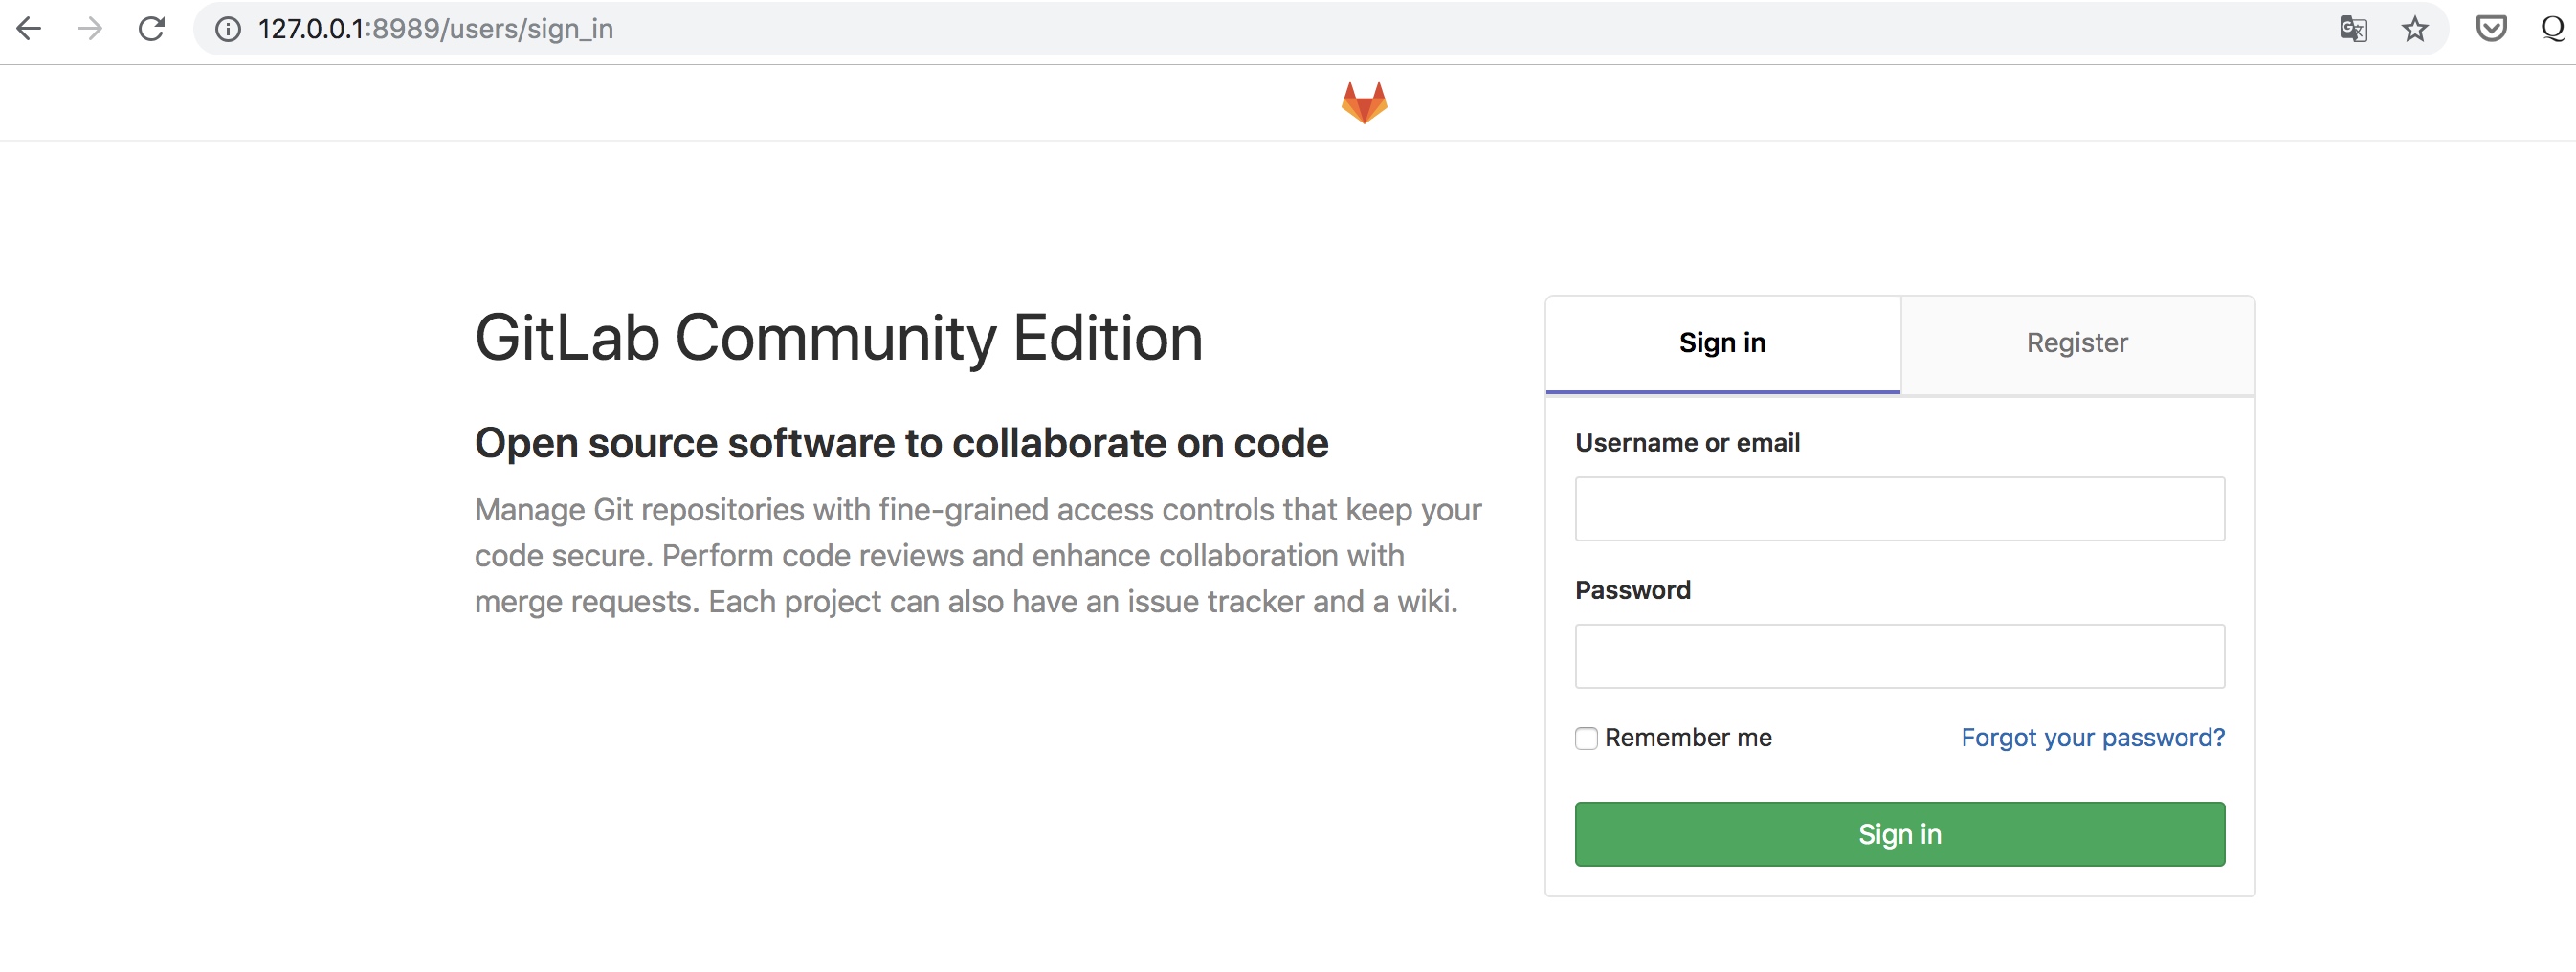The image size is (2576, 972).
Task: Open the Pocket extension icon
Action: click(2491, 28)
